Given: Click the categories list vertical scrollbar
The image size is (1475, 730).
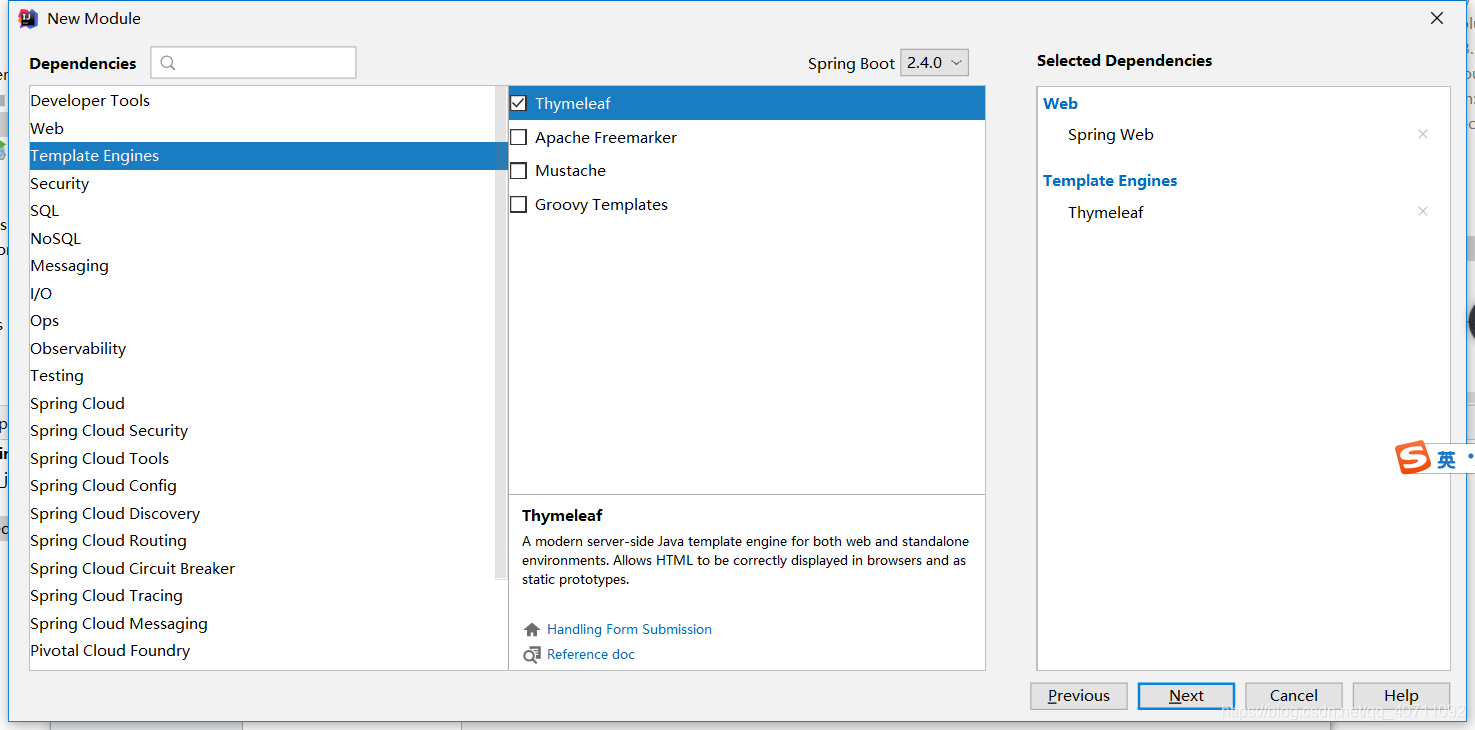Looking at the screenshot, I should tap(501, 333).
